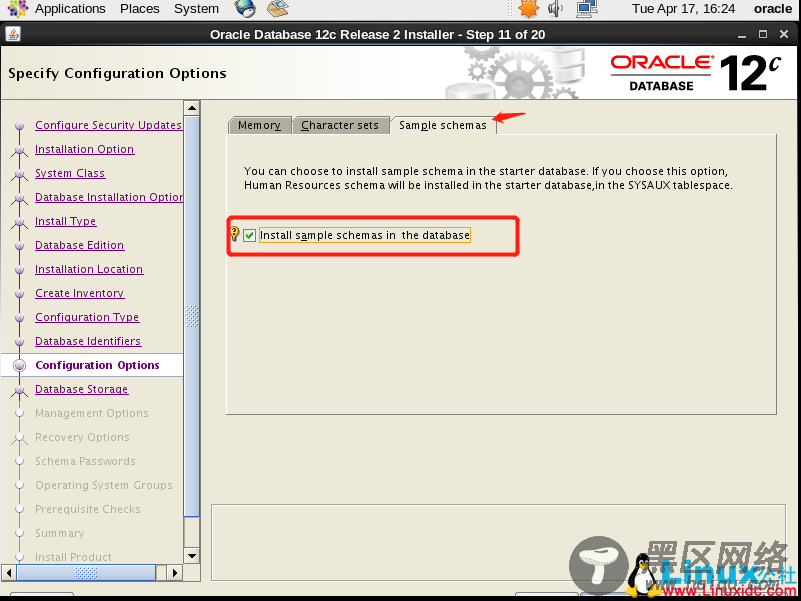Go to Database Storage step
This screenshot has height=601, width=801.
click(81, 389)
